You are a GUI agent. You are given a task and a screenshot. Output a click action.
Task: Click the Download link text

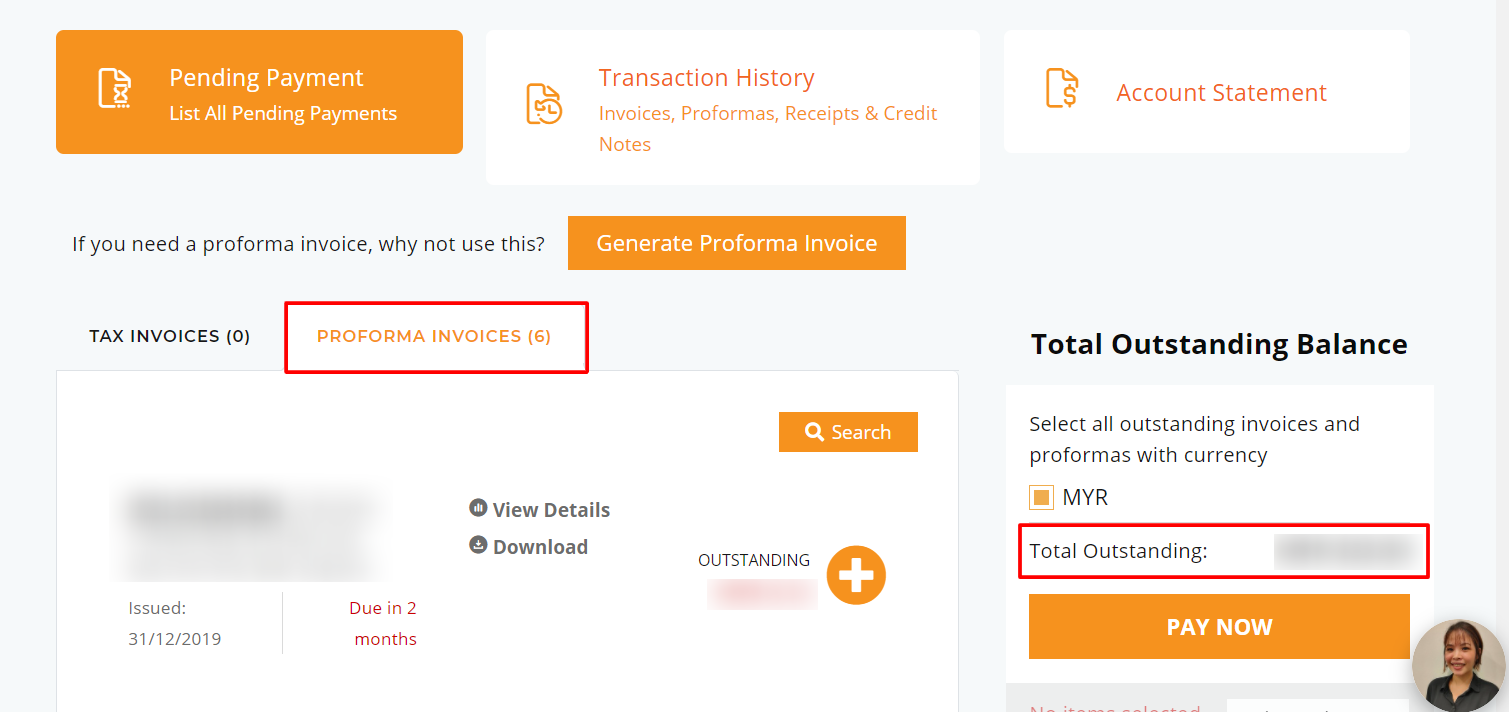tap(540, 547)
